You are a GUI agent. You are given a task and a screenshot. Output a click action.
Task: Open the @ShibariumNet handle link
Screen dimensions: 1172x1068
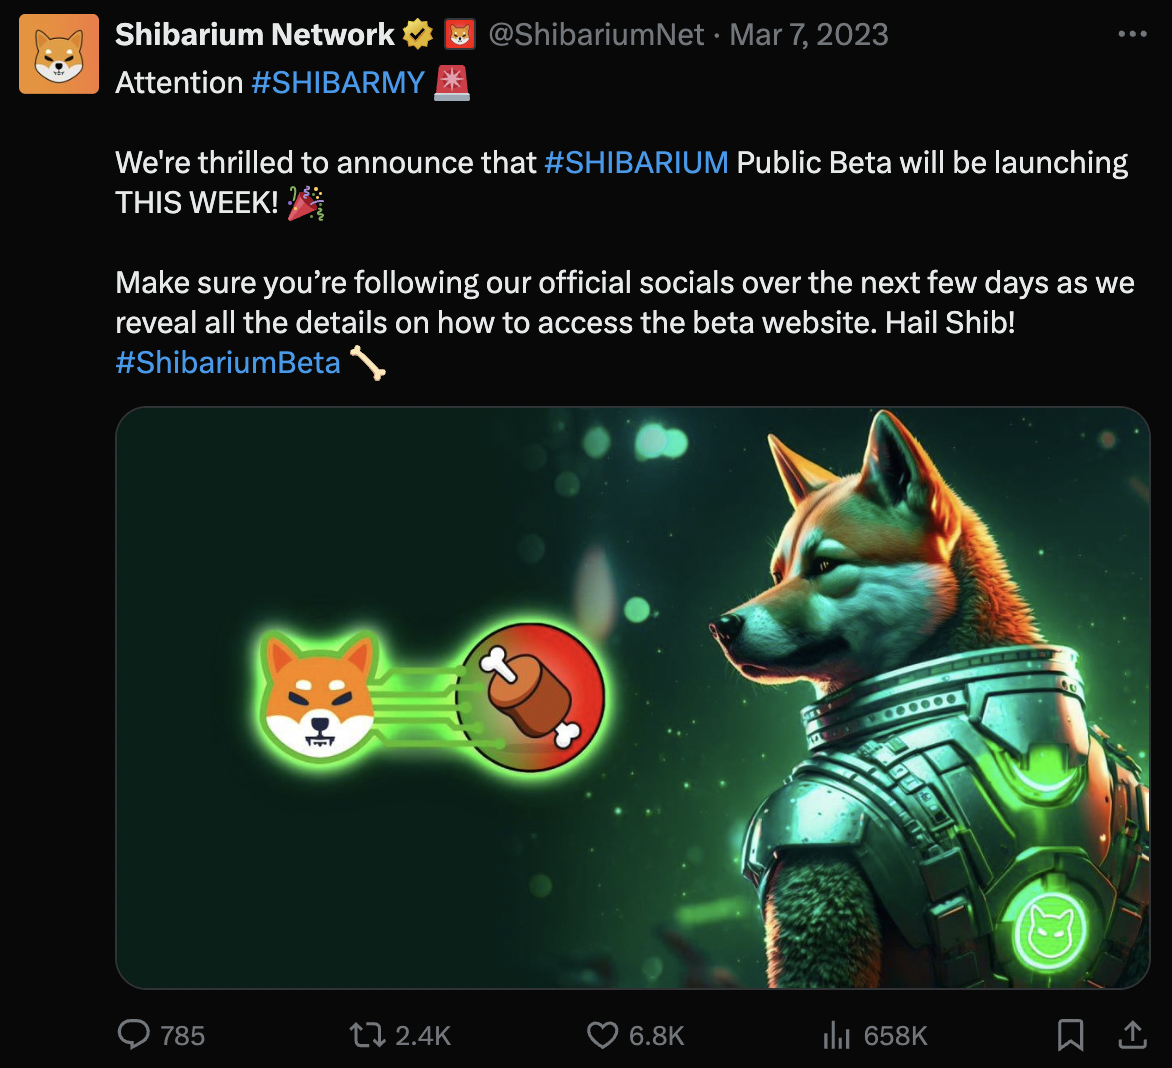(x=596, y=35)
